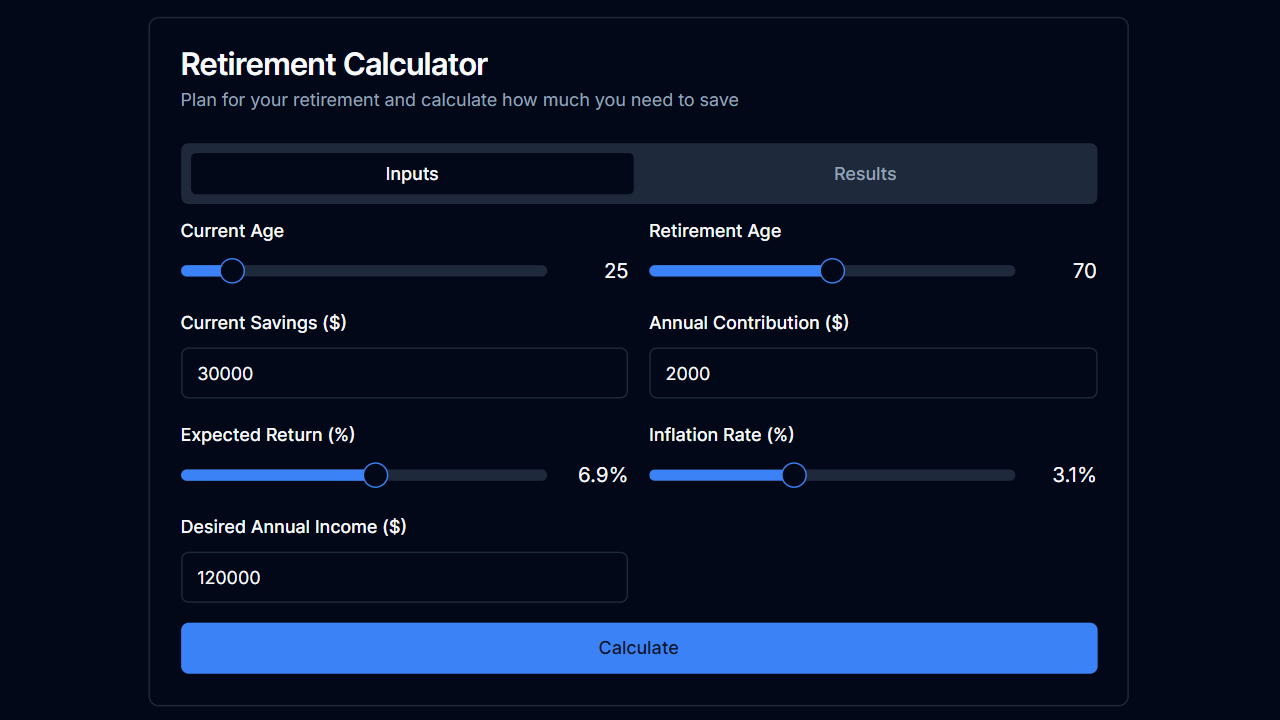Click the Current Savings input field
The width and height of the screenshot is (1280, 720).
tap(404, 372)
